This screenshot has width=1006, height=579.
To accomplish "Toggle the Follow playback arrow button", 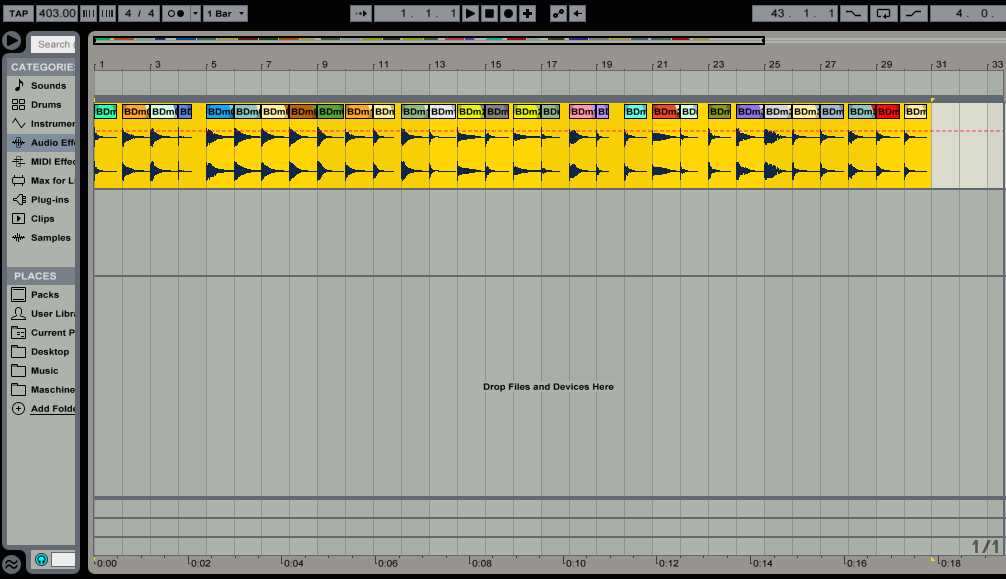I will coord(359,13).
